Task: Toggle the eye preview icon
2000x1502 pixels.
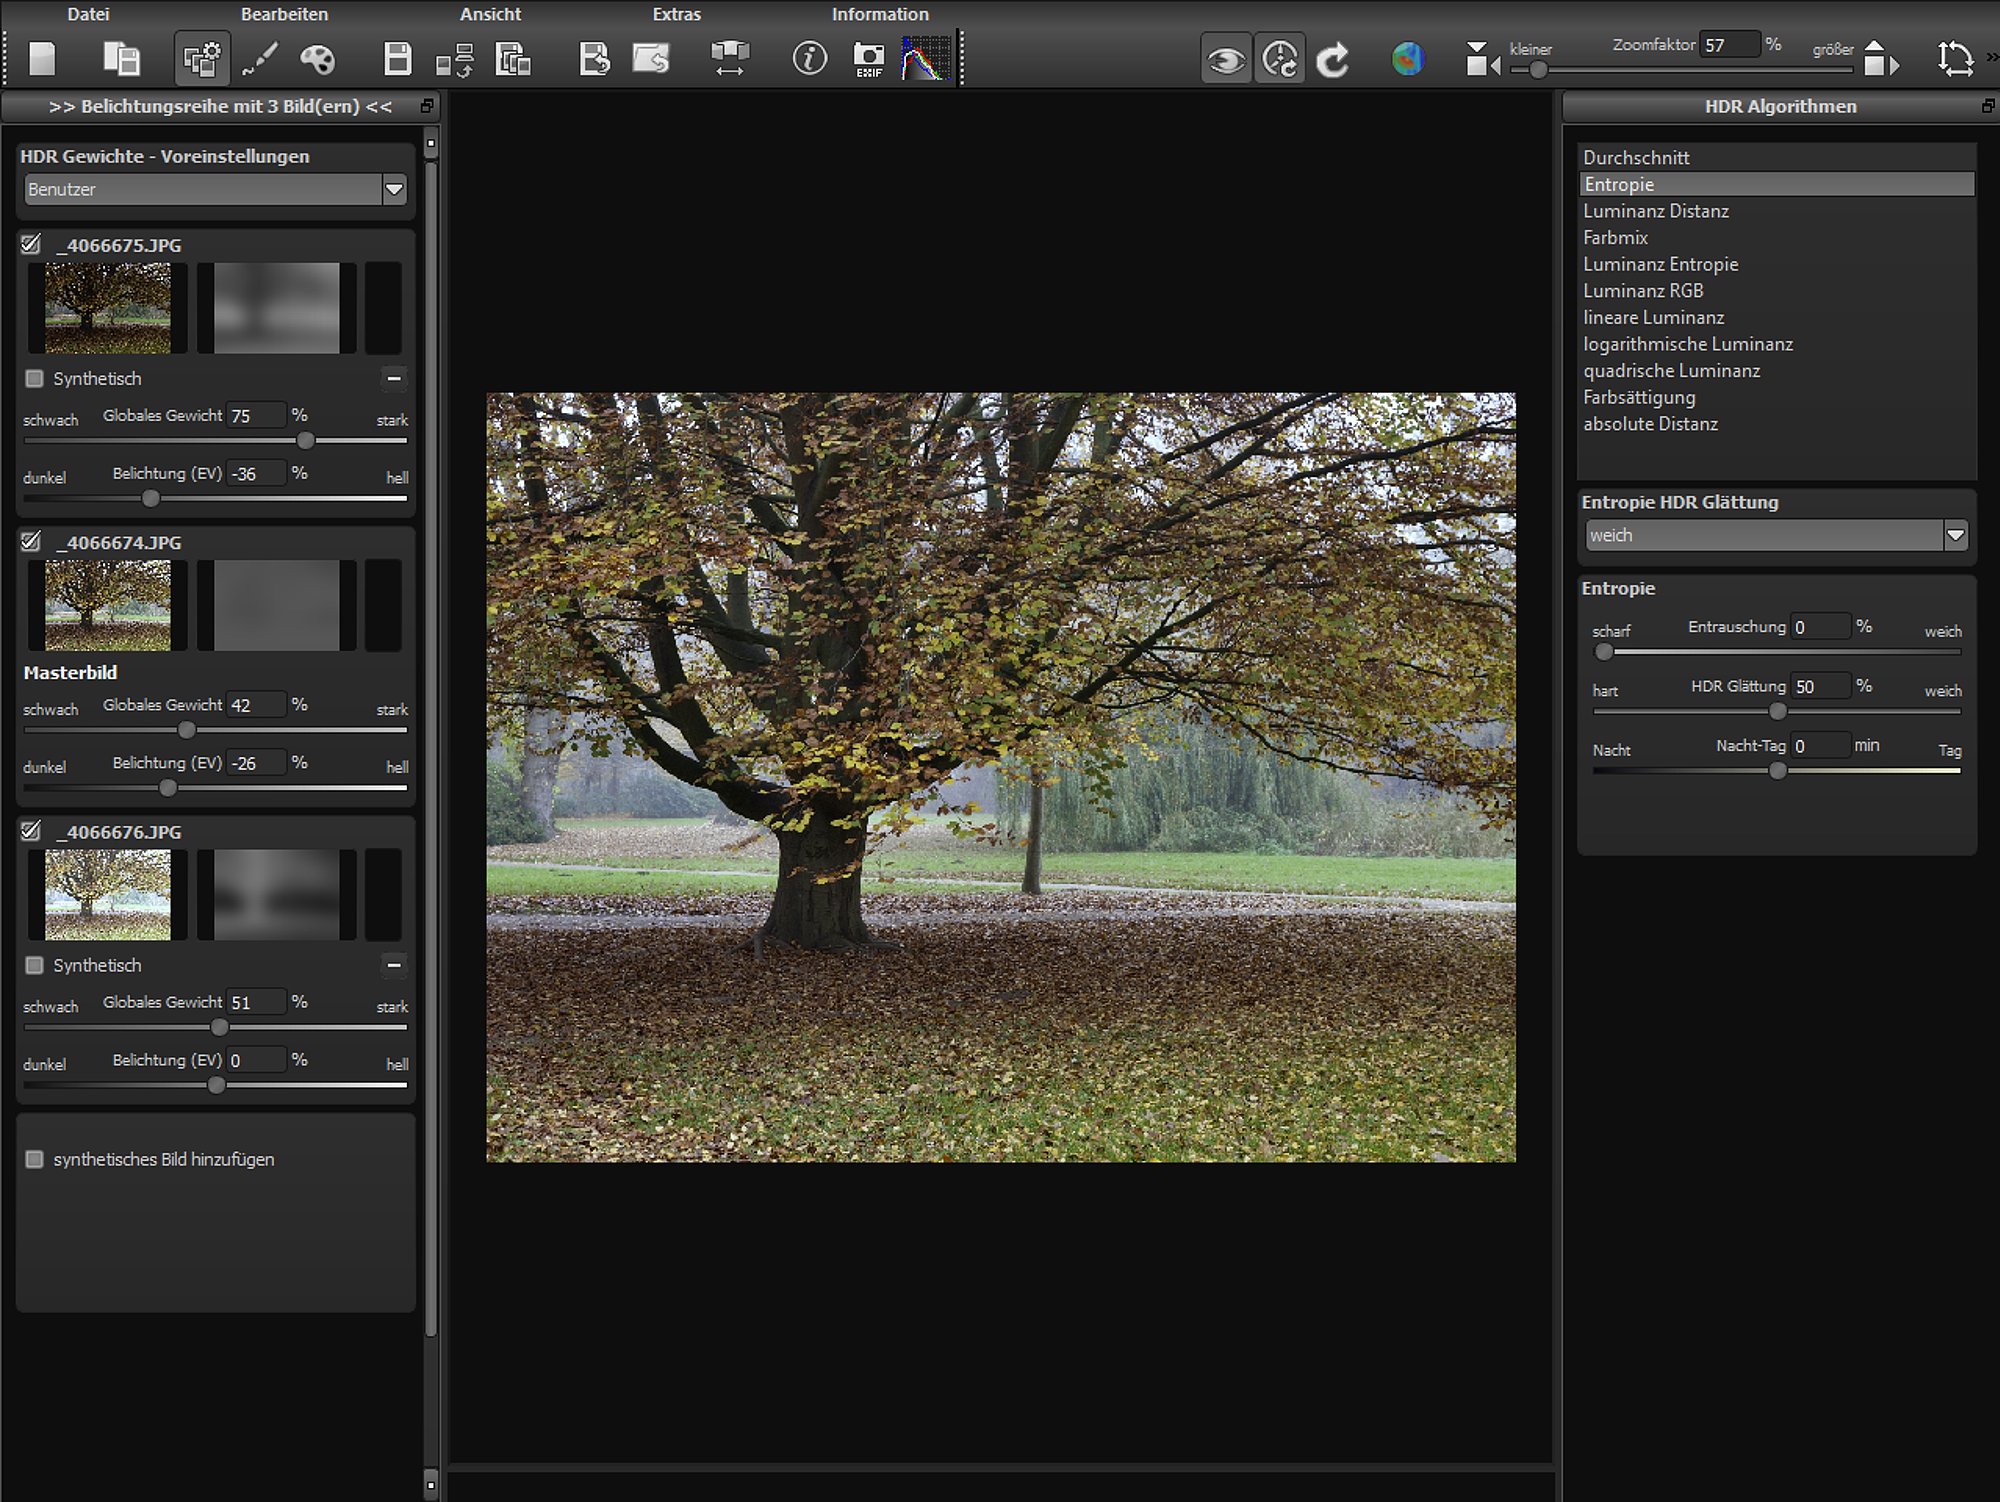Action: [1226, 60]
